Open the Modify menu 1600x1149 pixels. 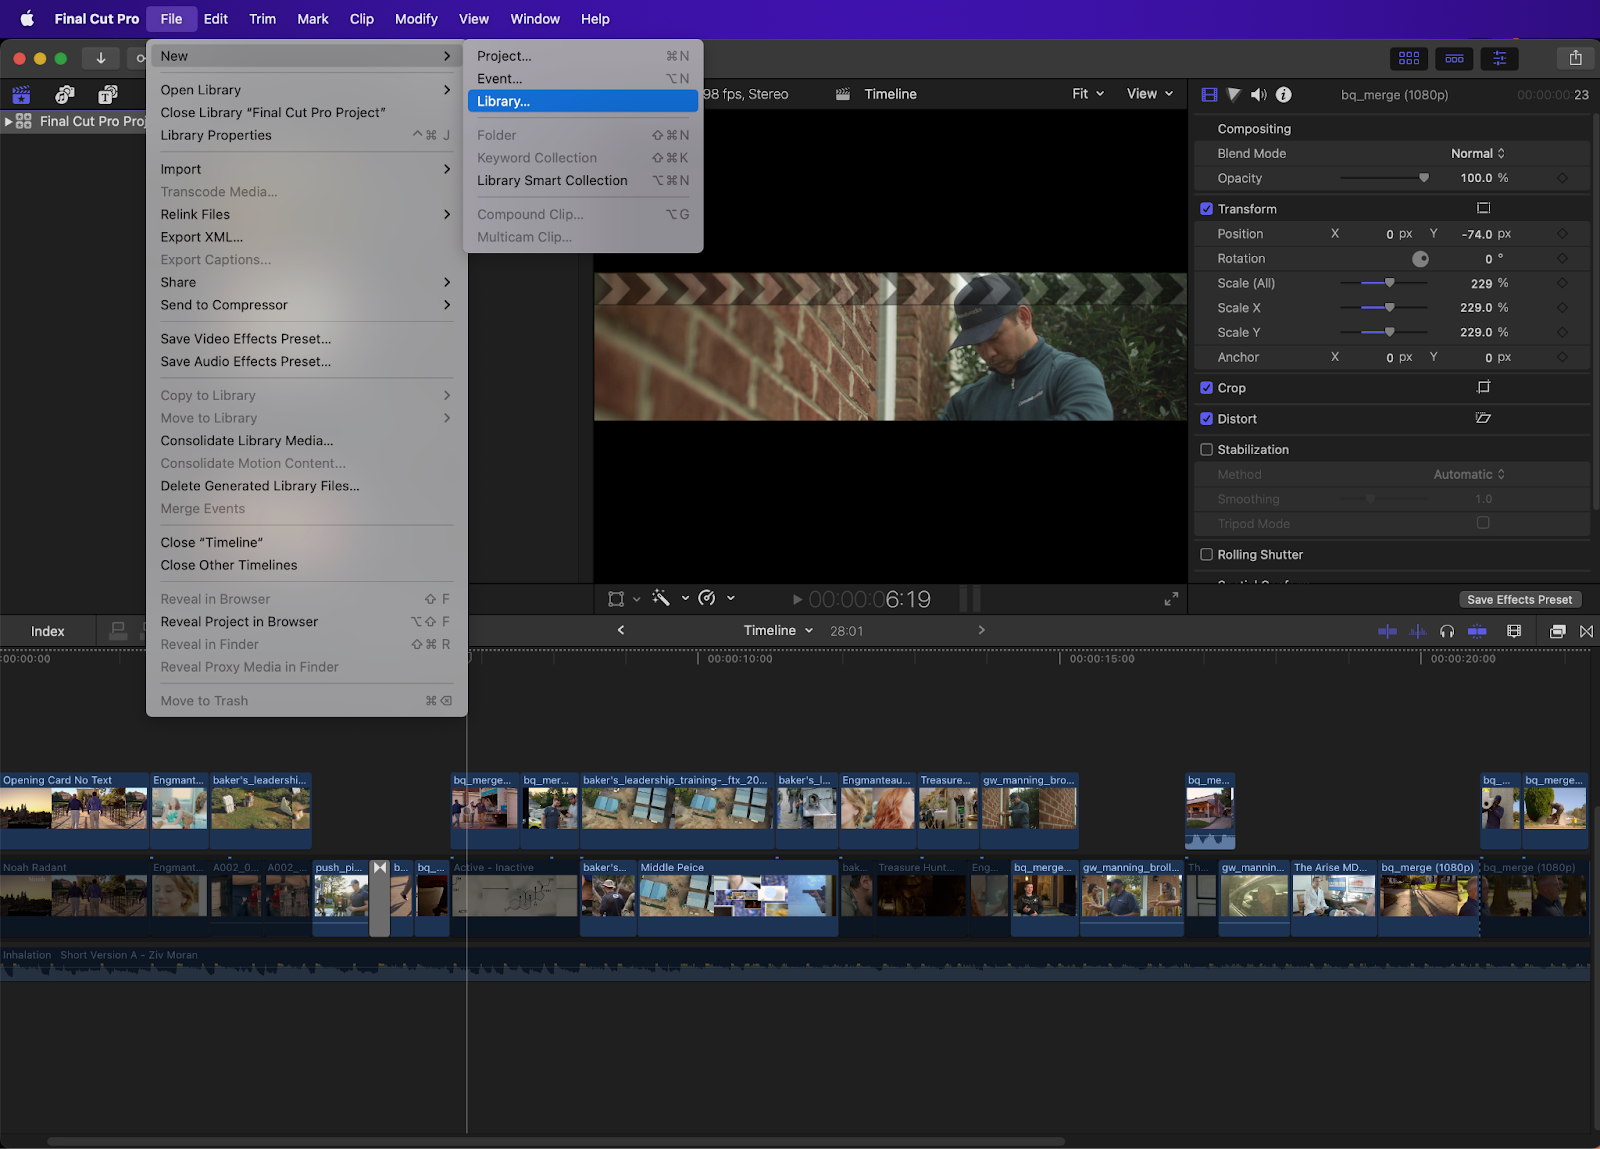tap(416, 19)
